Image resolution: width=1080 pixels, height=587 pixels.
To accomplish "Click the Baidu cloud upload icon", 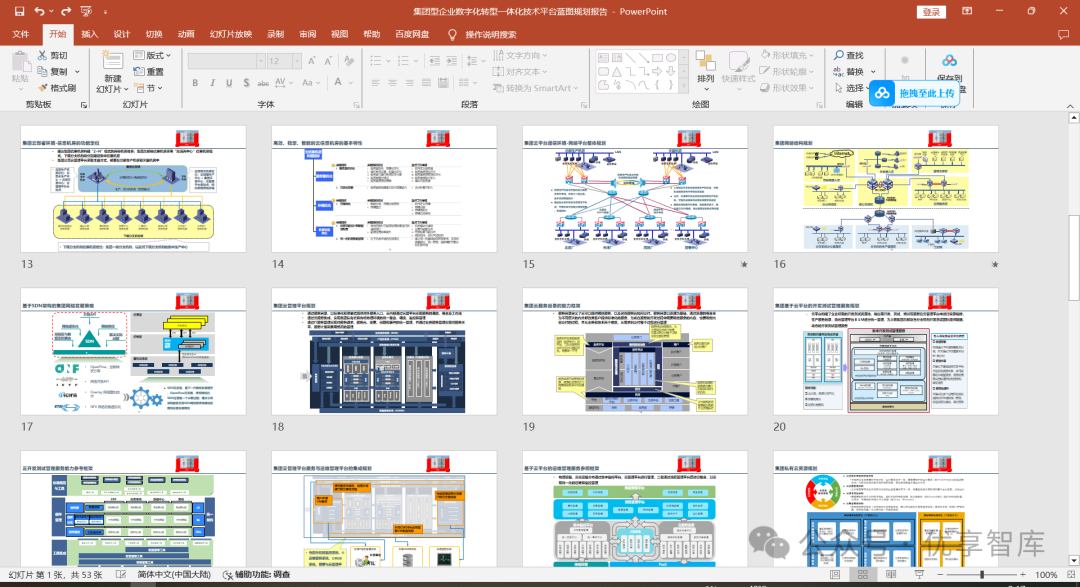I will pyautogui.click(x=882, y=93).
